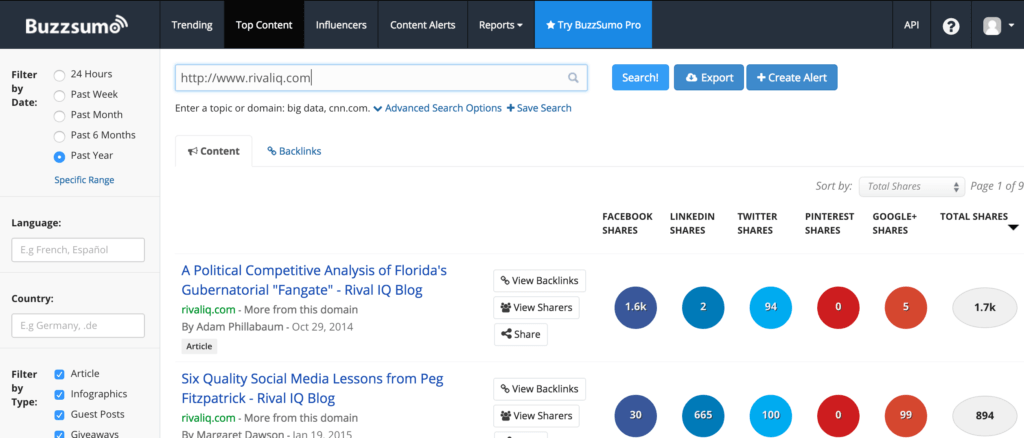Click the Pinterest shares 0 of Fangate article

[x=838, y=306]
